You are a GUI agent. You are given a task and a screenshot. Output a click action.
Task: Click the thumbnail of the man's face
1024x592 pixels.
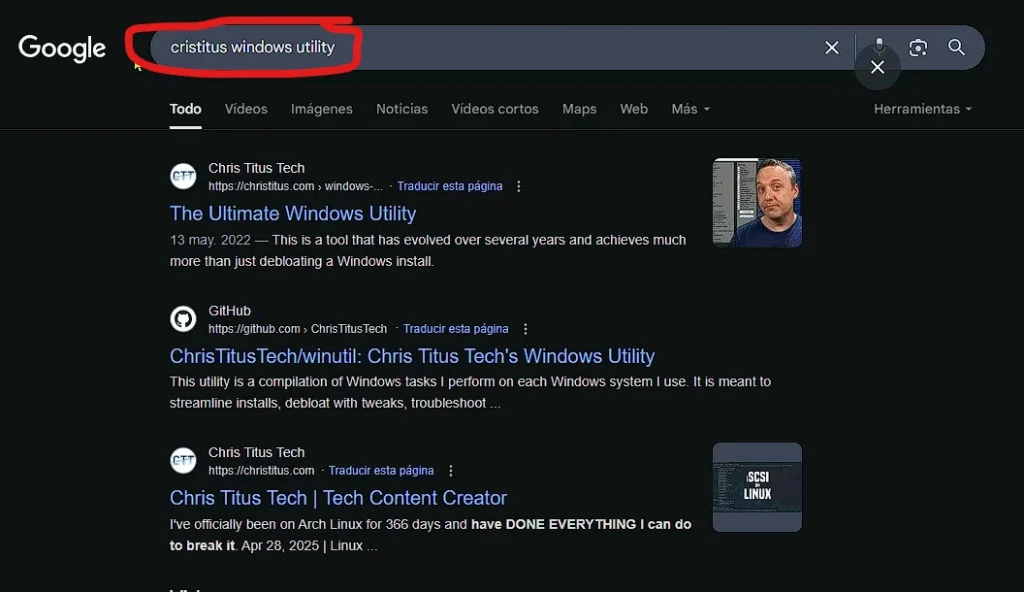pyautogui.click(x=757, y=203)
